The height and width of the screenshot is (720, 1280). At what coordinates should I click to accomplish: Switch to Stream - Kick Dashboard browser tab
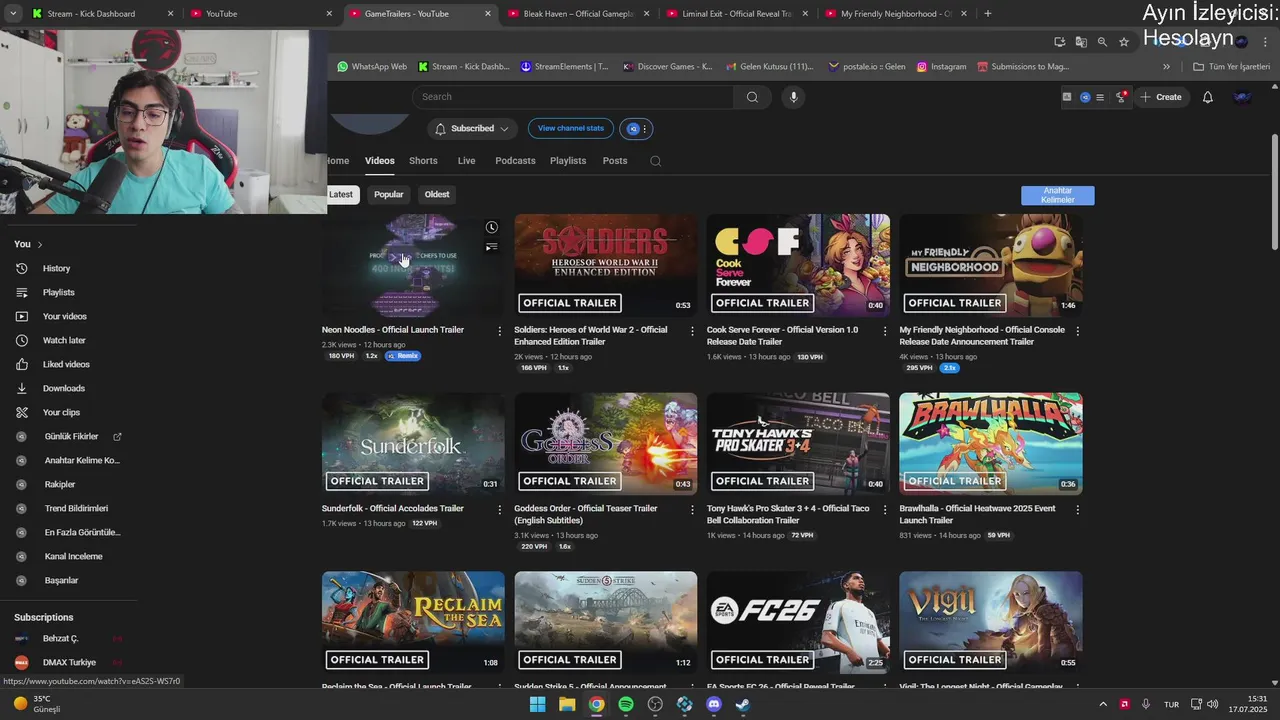(x=100, y=14)
